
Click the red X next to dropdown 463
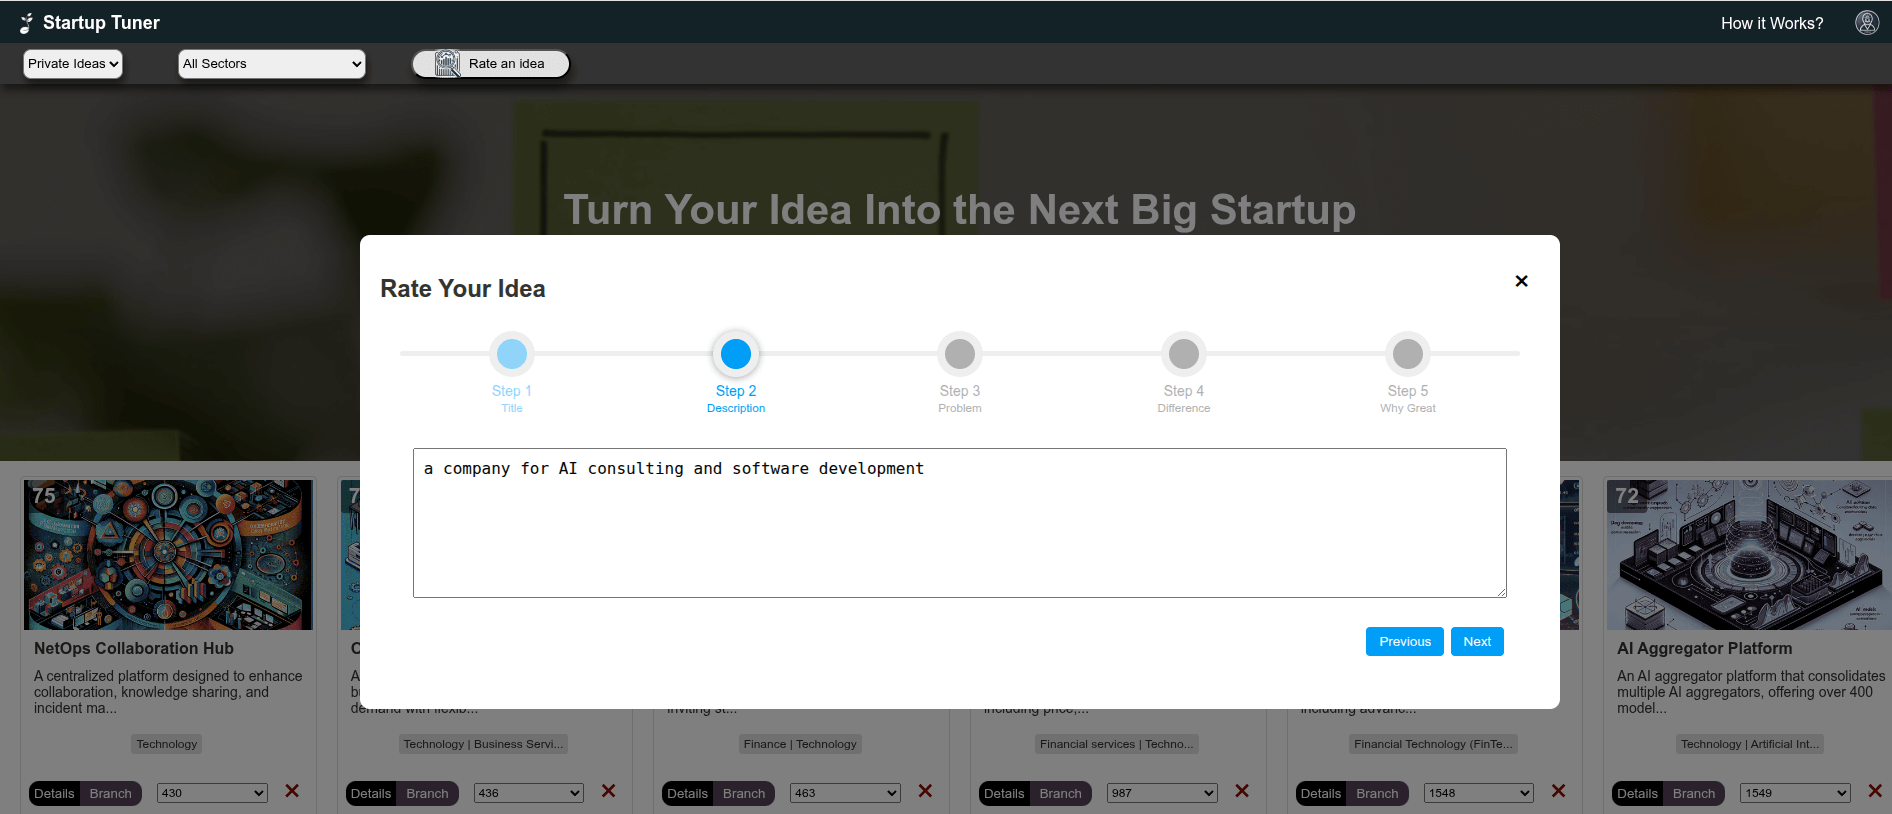click(925, 791)
